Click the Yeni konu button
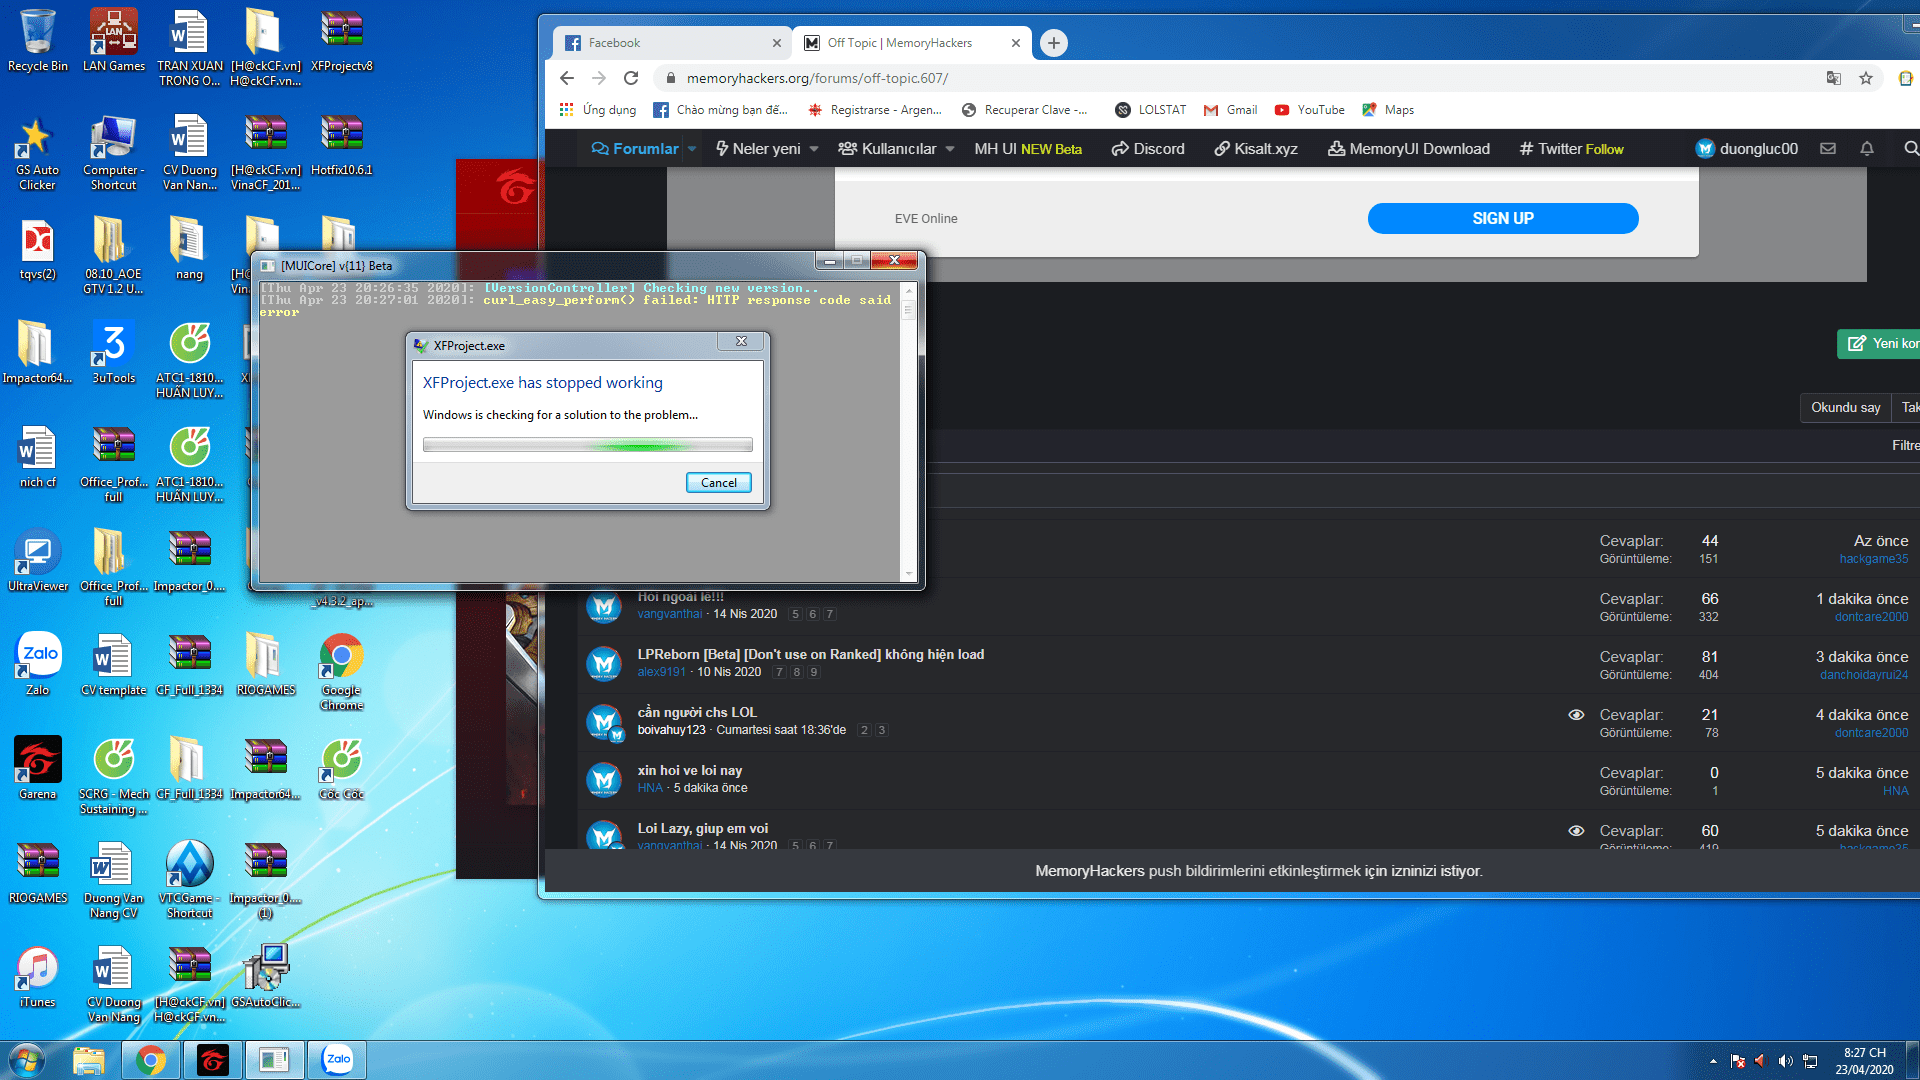The width and height of the screenshot is (1920, 1080). pos(1878,343)
